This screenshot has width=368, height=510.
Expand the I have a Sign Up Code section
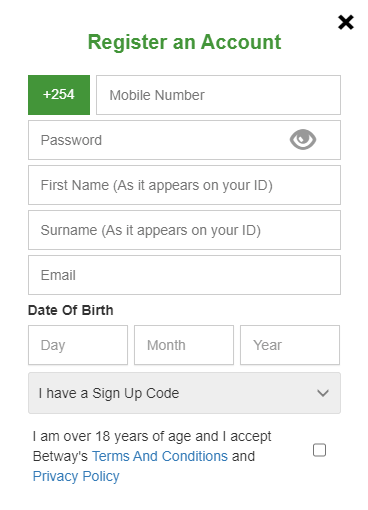pyautogui.click(x=184, y=393)
